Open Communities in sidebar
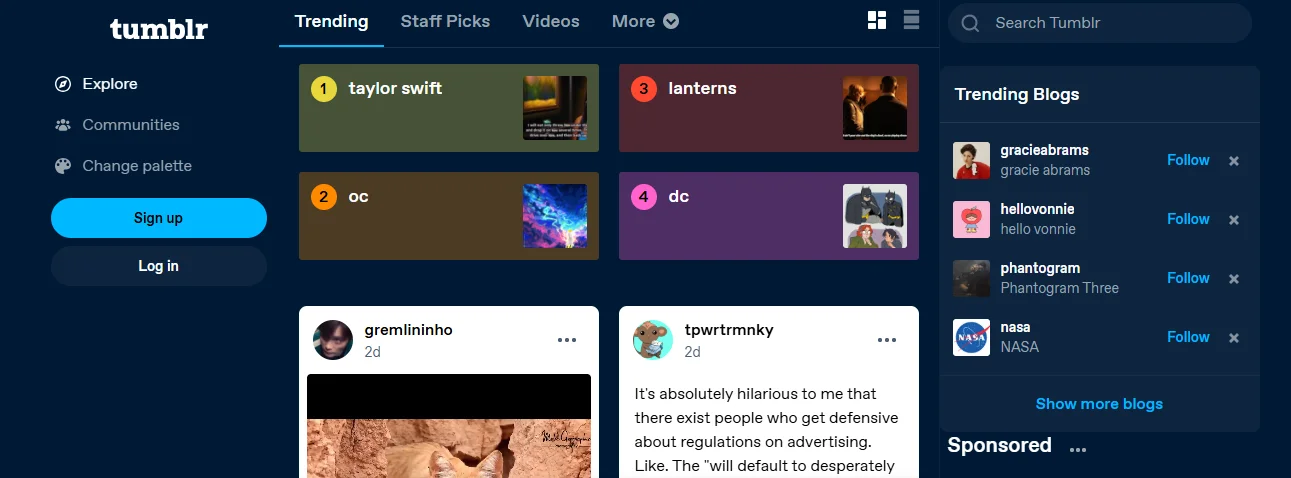The image size is (1291, 478). (x=131, y=125)
